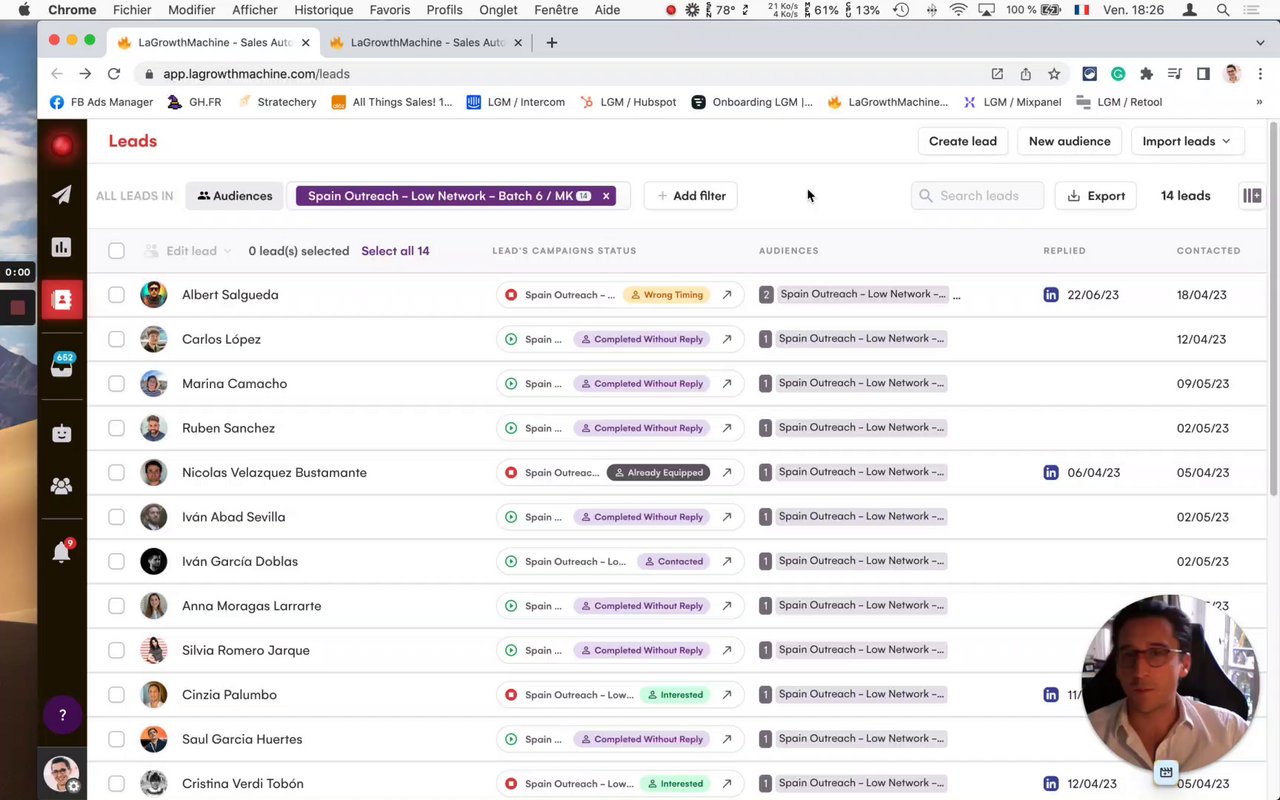This screenshot has height=800, width=1280.
Task: Toggle the select-all header checkbox
Action: 117,251
